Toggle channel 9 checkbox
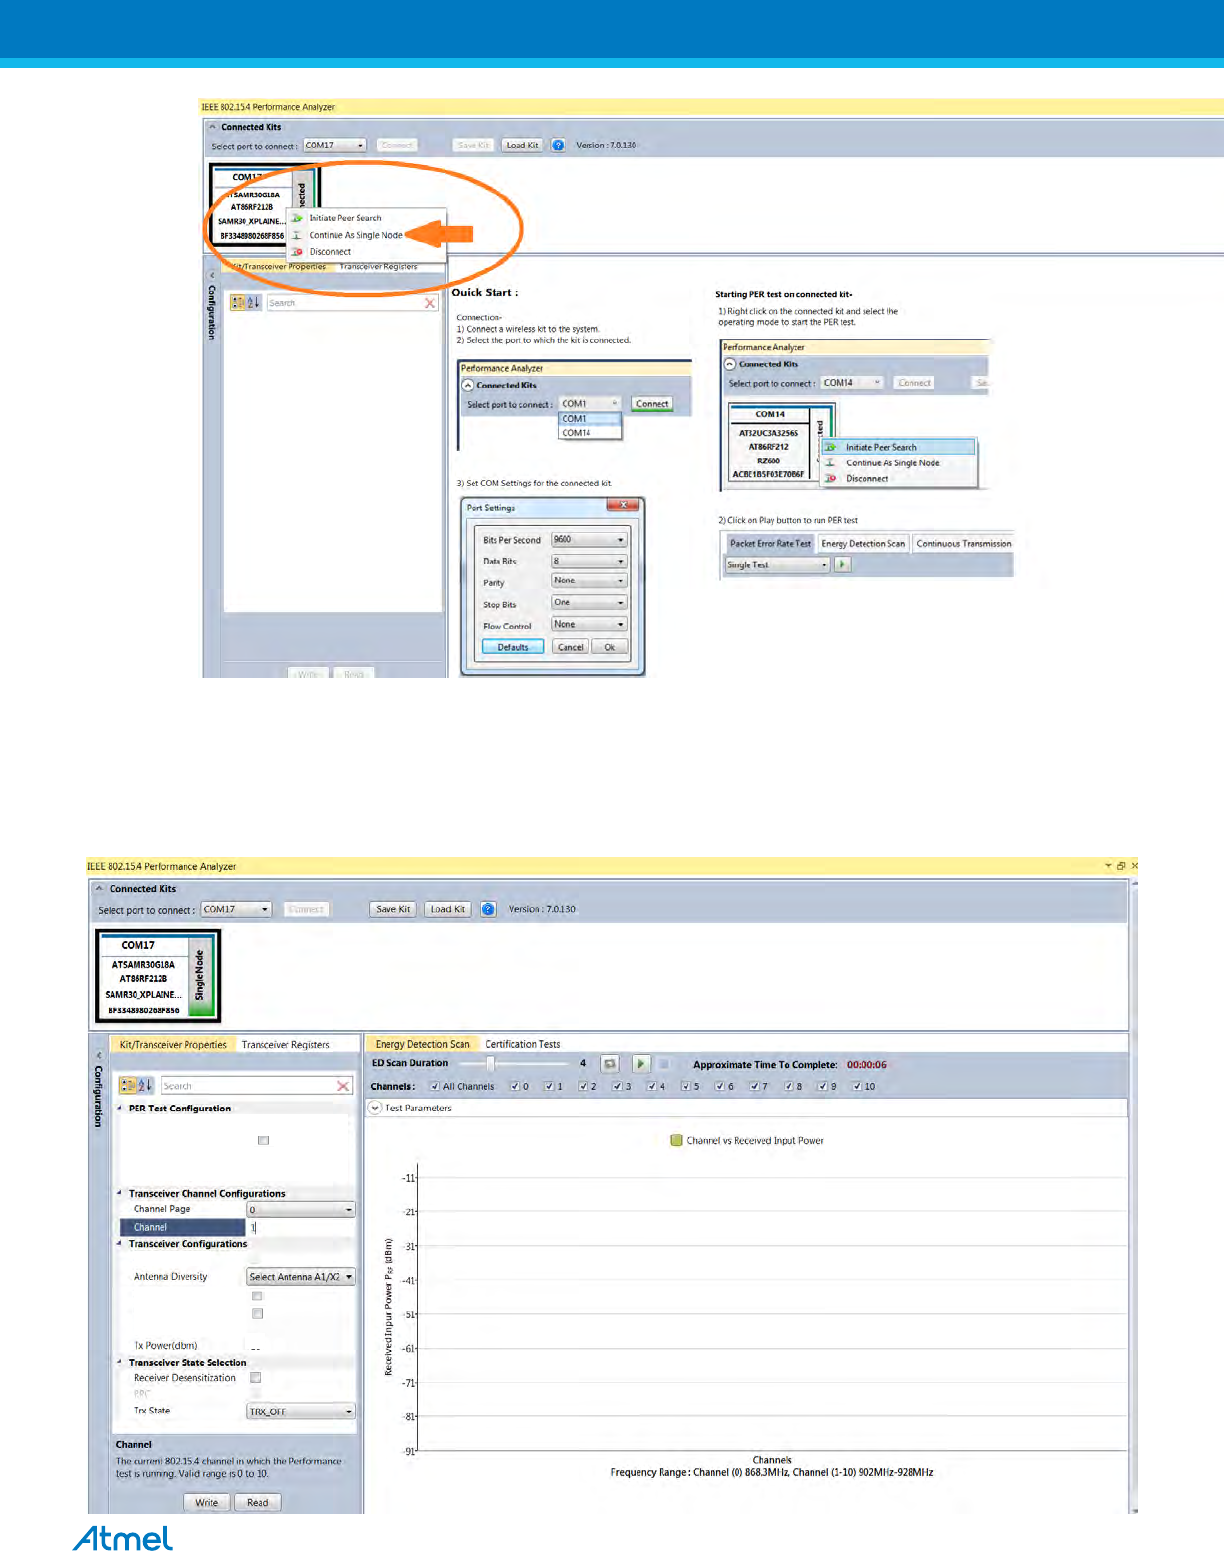Image resolution: width=1224 pixels, height=1551 pixels. point(823,1086)
